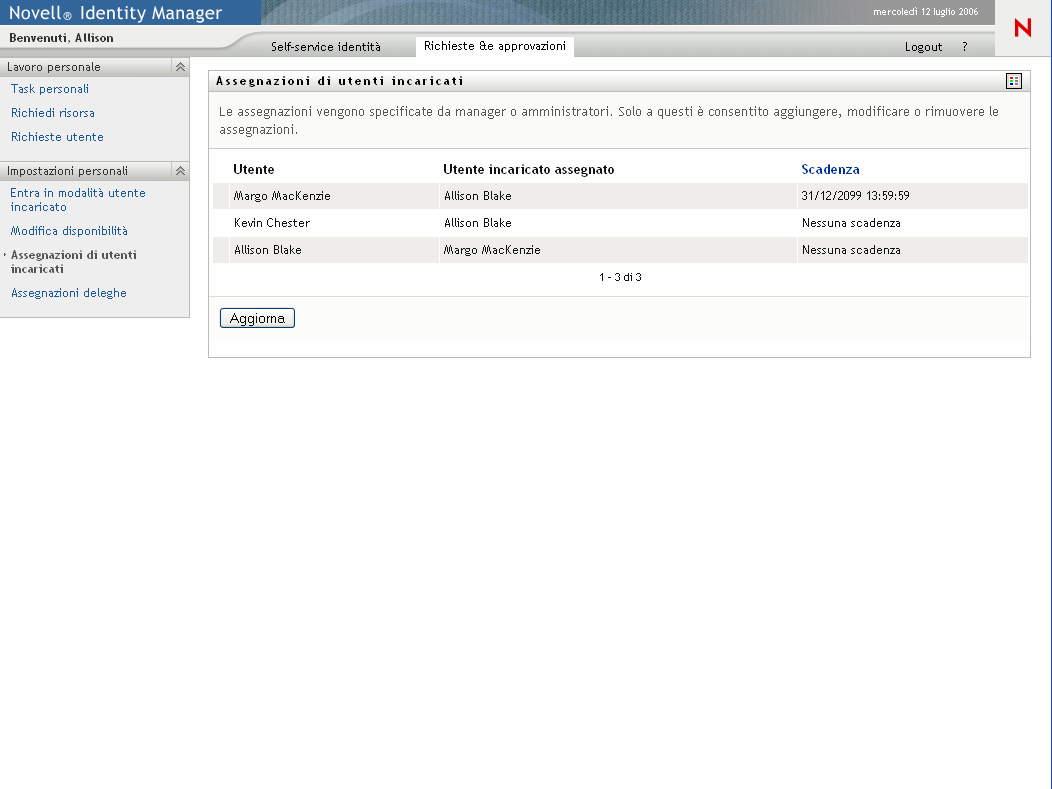This screenshot has height=789, width=1052.
Task: Collapse the Impostazioni personali section
Action: click(x=180, y=171)
